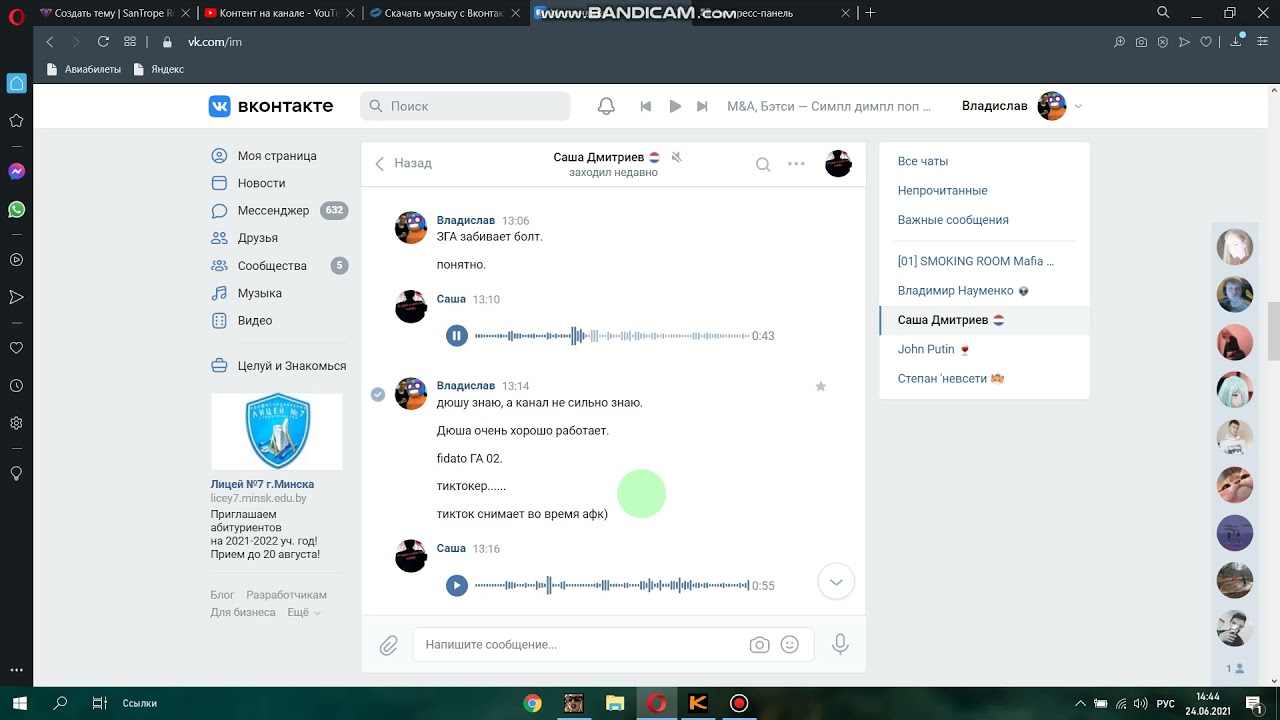Open Facebook Messenger in Opera sidebar
The height and width of the screenshot is (720, 1280).
pyautogui.click(x=16, y=171)
